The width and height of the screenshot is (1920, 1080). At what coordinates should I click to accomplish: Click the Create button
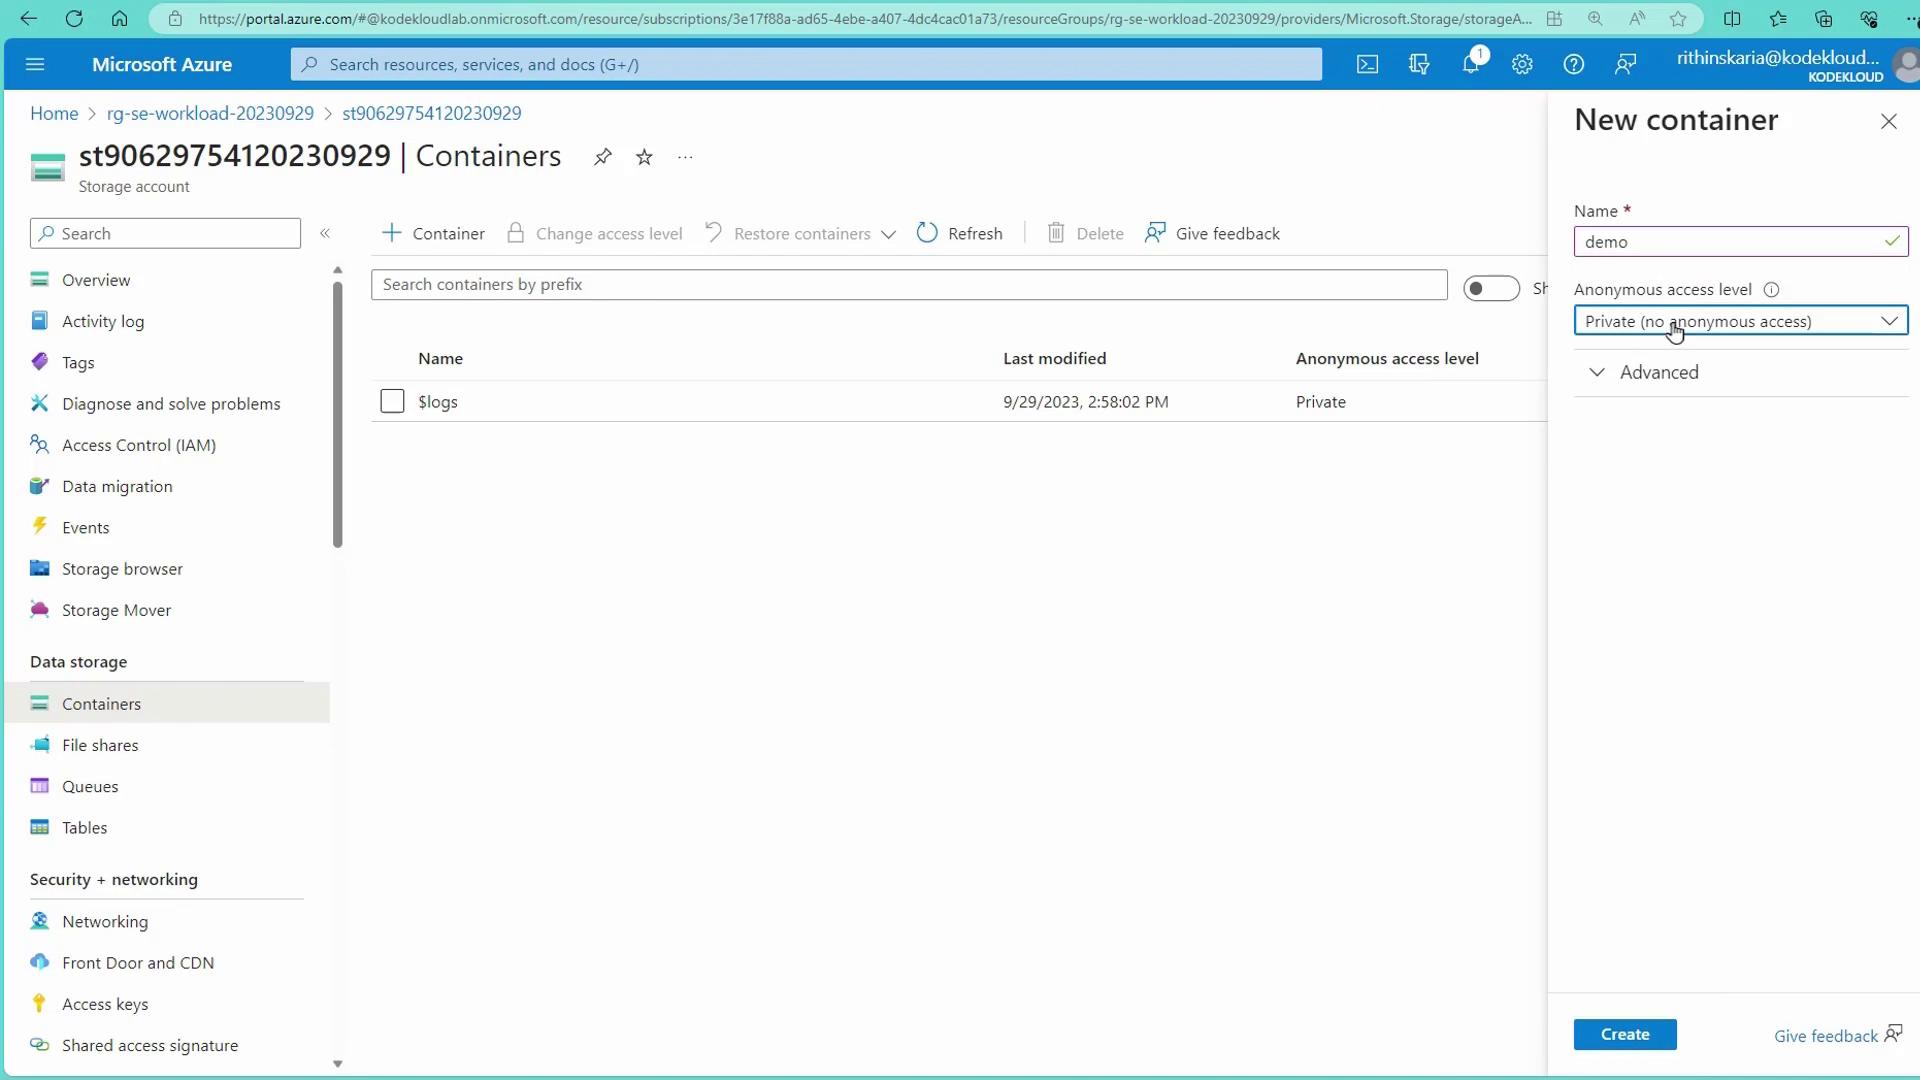1624,1035
